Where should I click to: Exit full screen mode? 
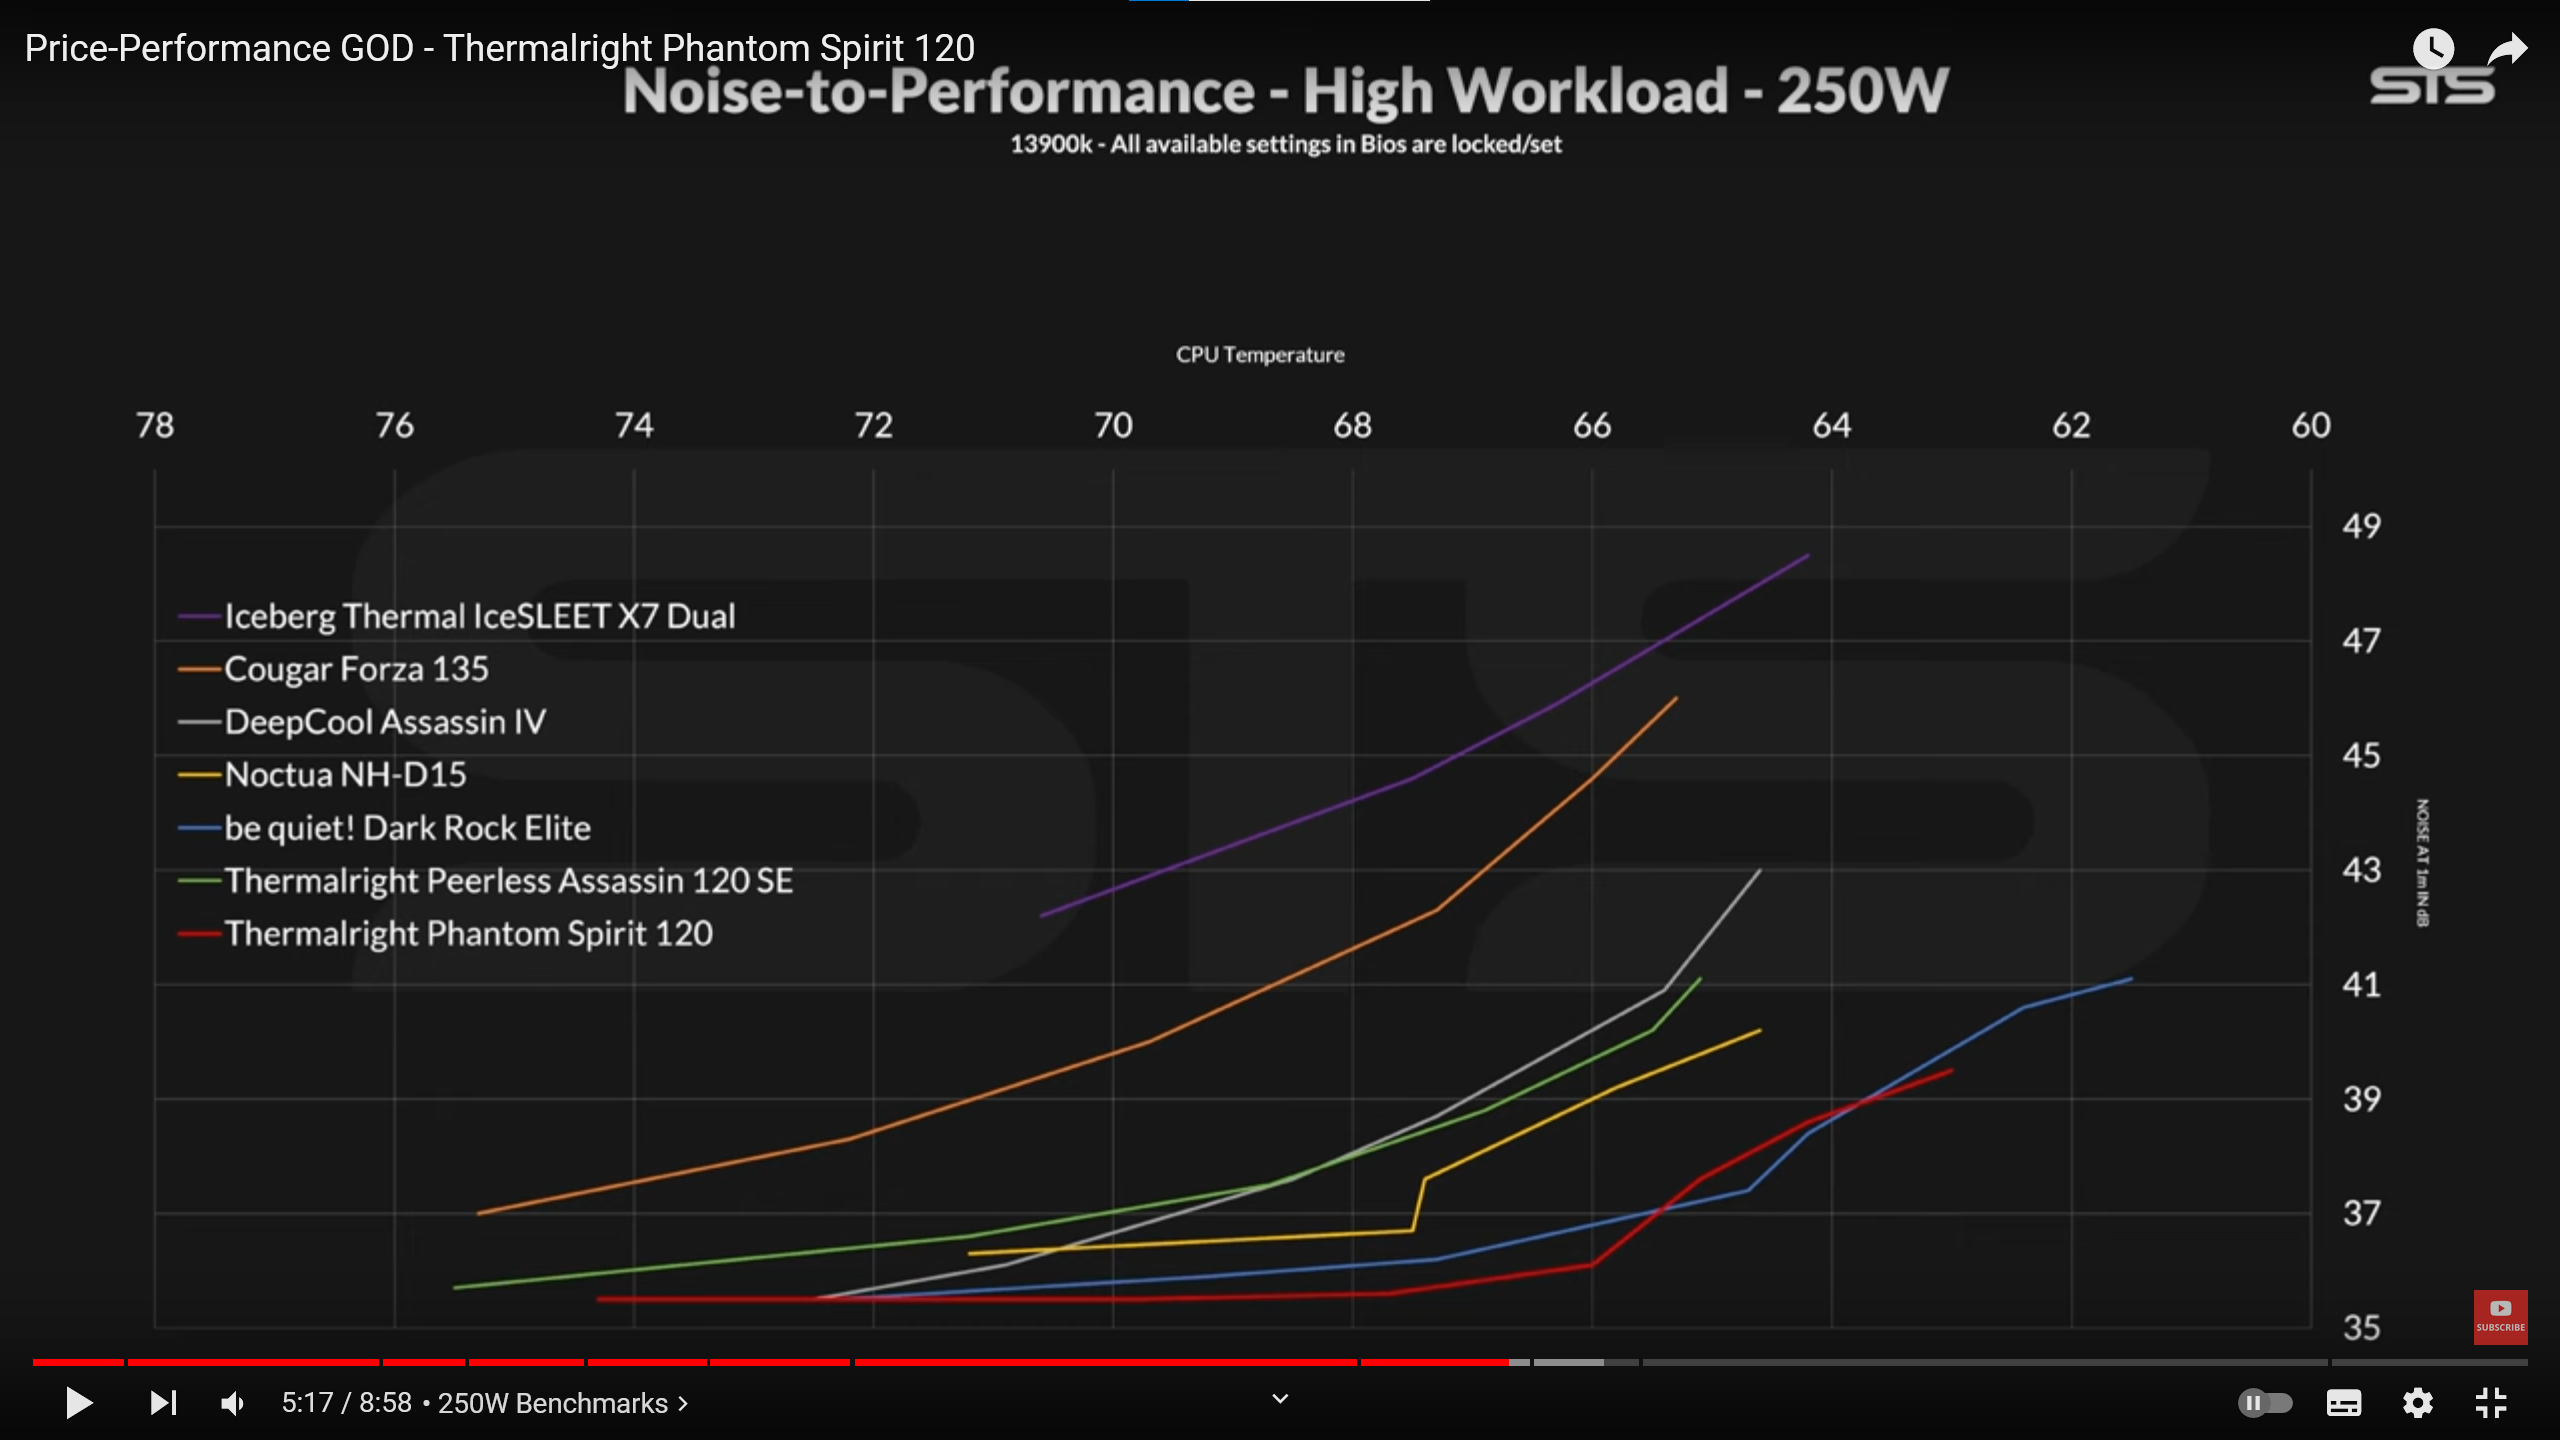click(x=2491, y=1403)
